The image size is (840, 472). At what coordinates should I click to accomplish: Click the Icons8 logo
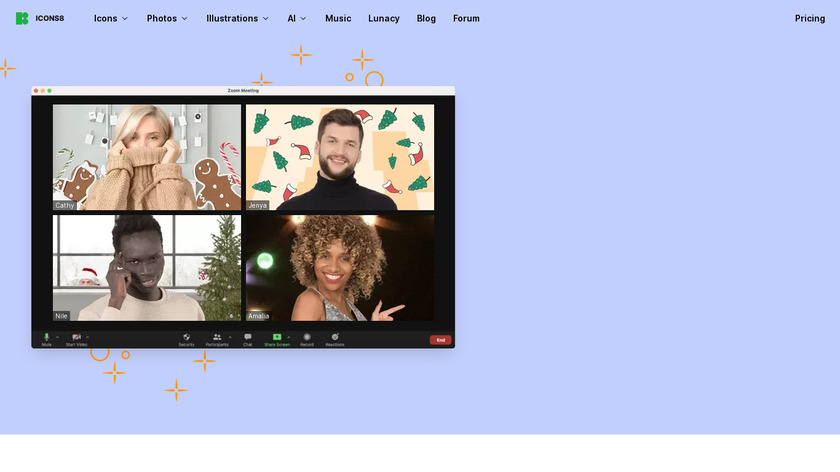40,18
